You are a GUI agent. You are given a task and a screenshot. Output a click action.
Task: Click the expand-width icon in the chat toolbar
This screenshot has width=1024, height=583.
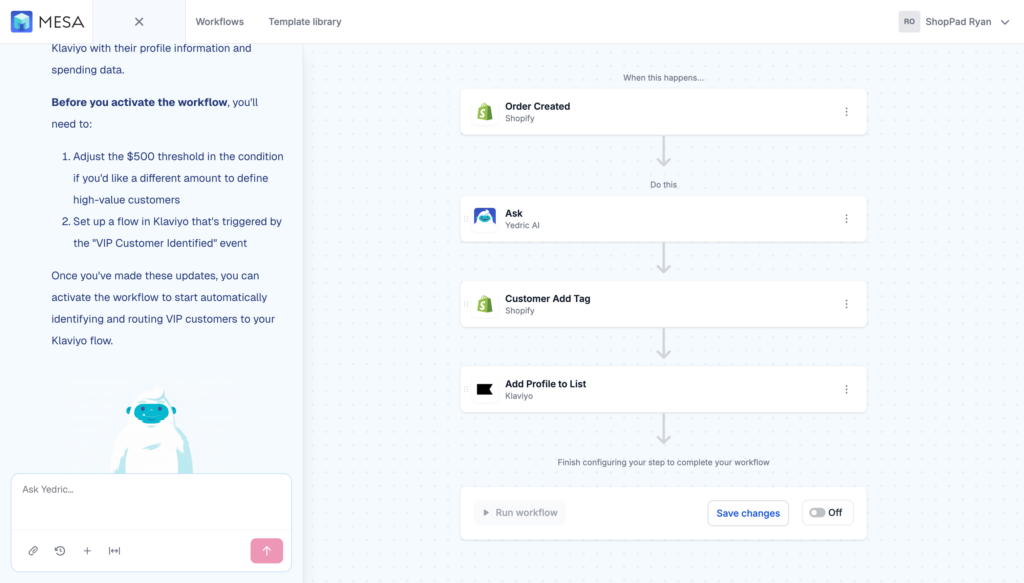[114, 550]
